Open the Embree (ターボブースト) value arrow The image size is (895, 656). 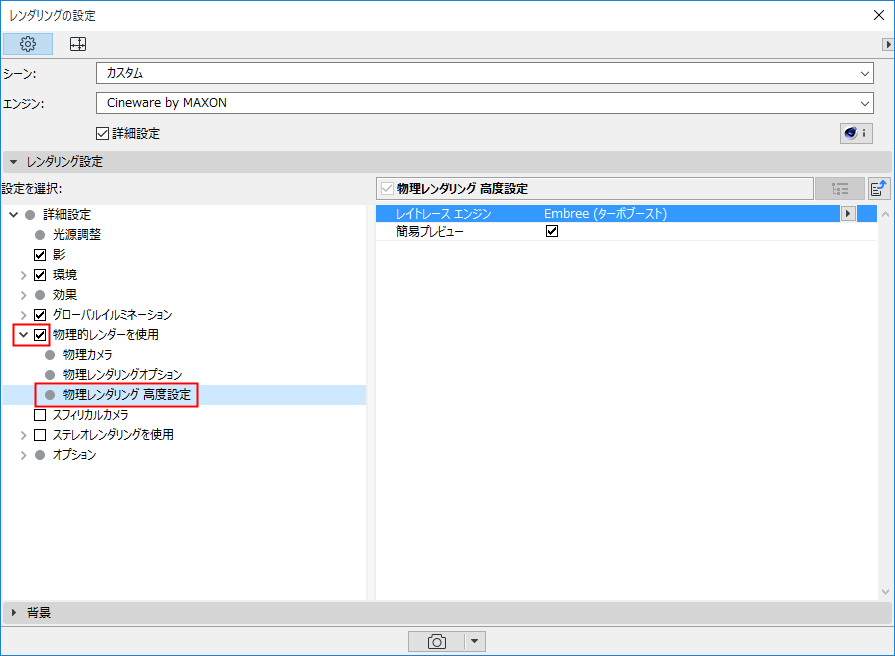[x=848, y=214]
